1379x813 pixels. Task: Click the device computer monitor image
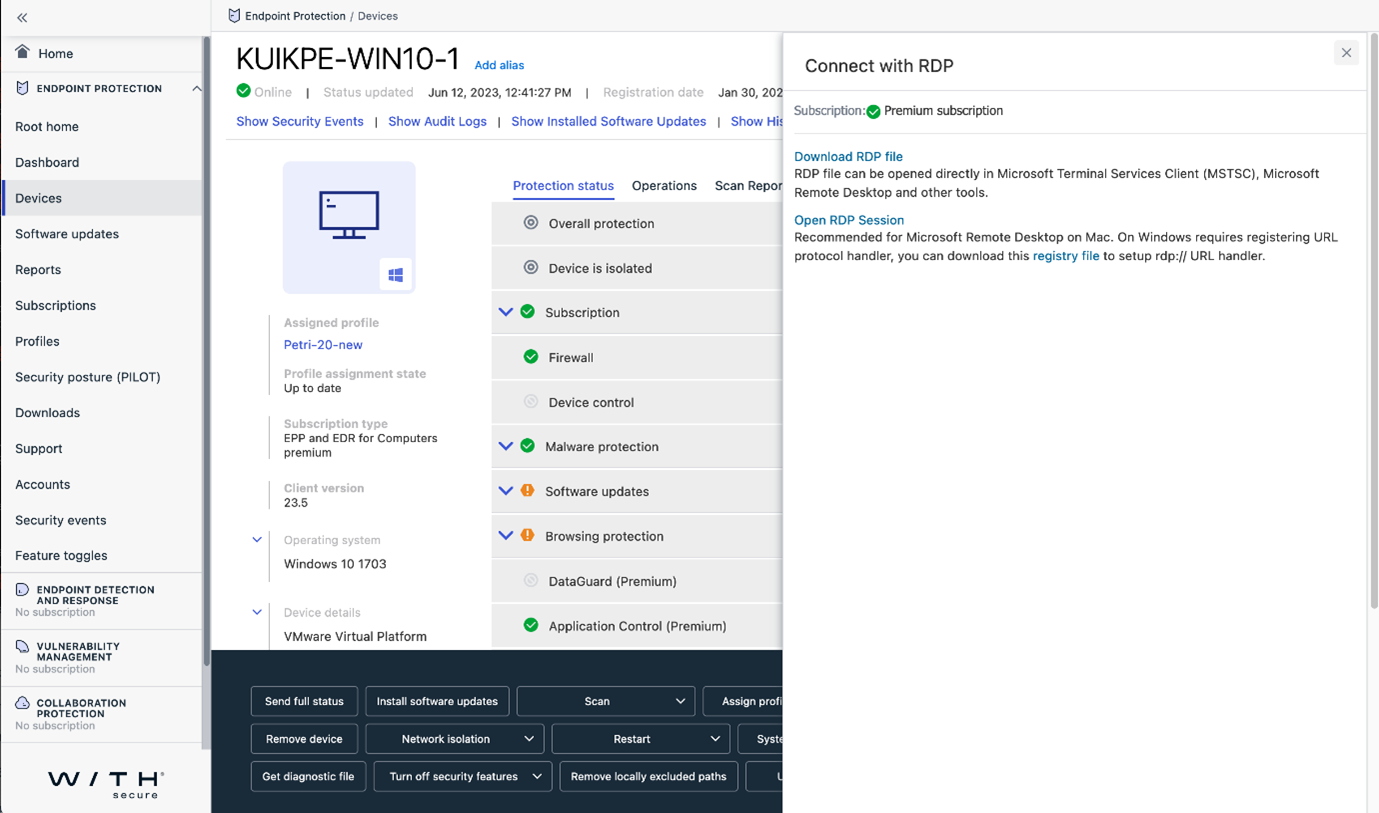[349, 215]
